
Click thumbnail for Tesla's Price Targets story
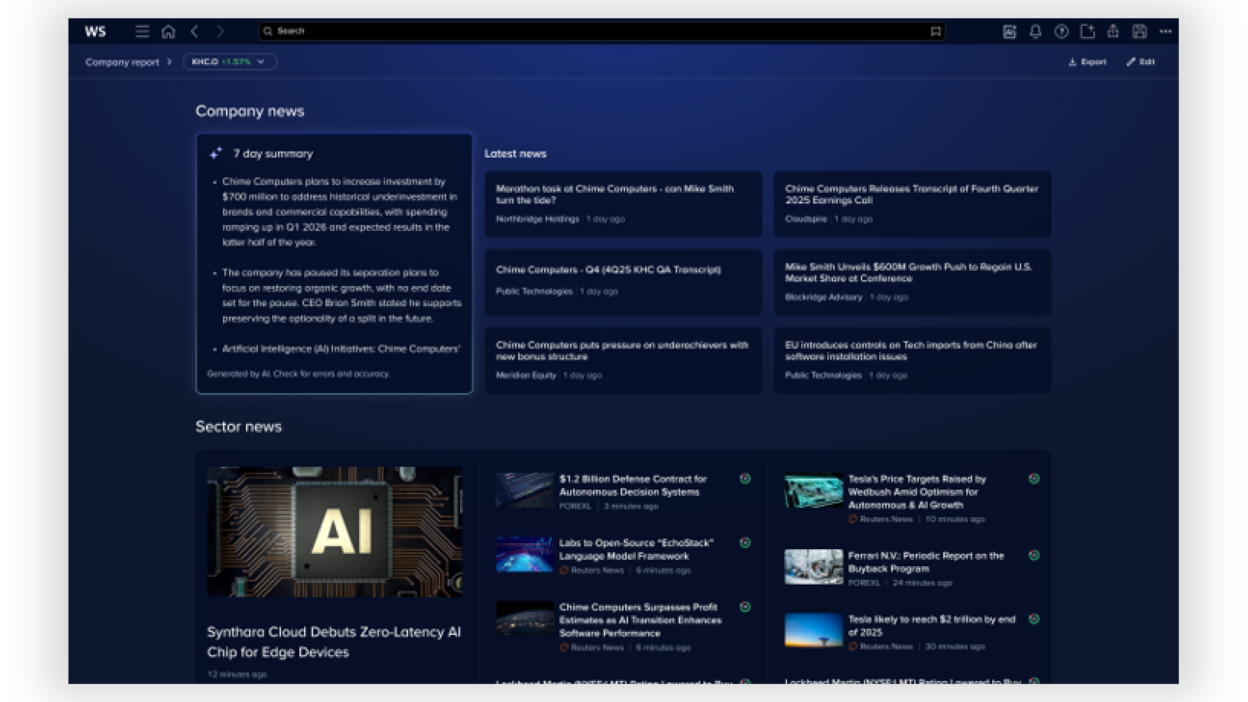[x=813, y=491]
